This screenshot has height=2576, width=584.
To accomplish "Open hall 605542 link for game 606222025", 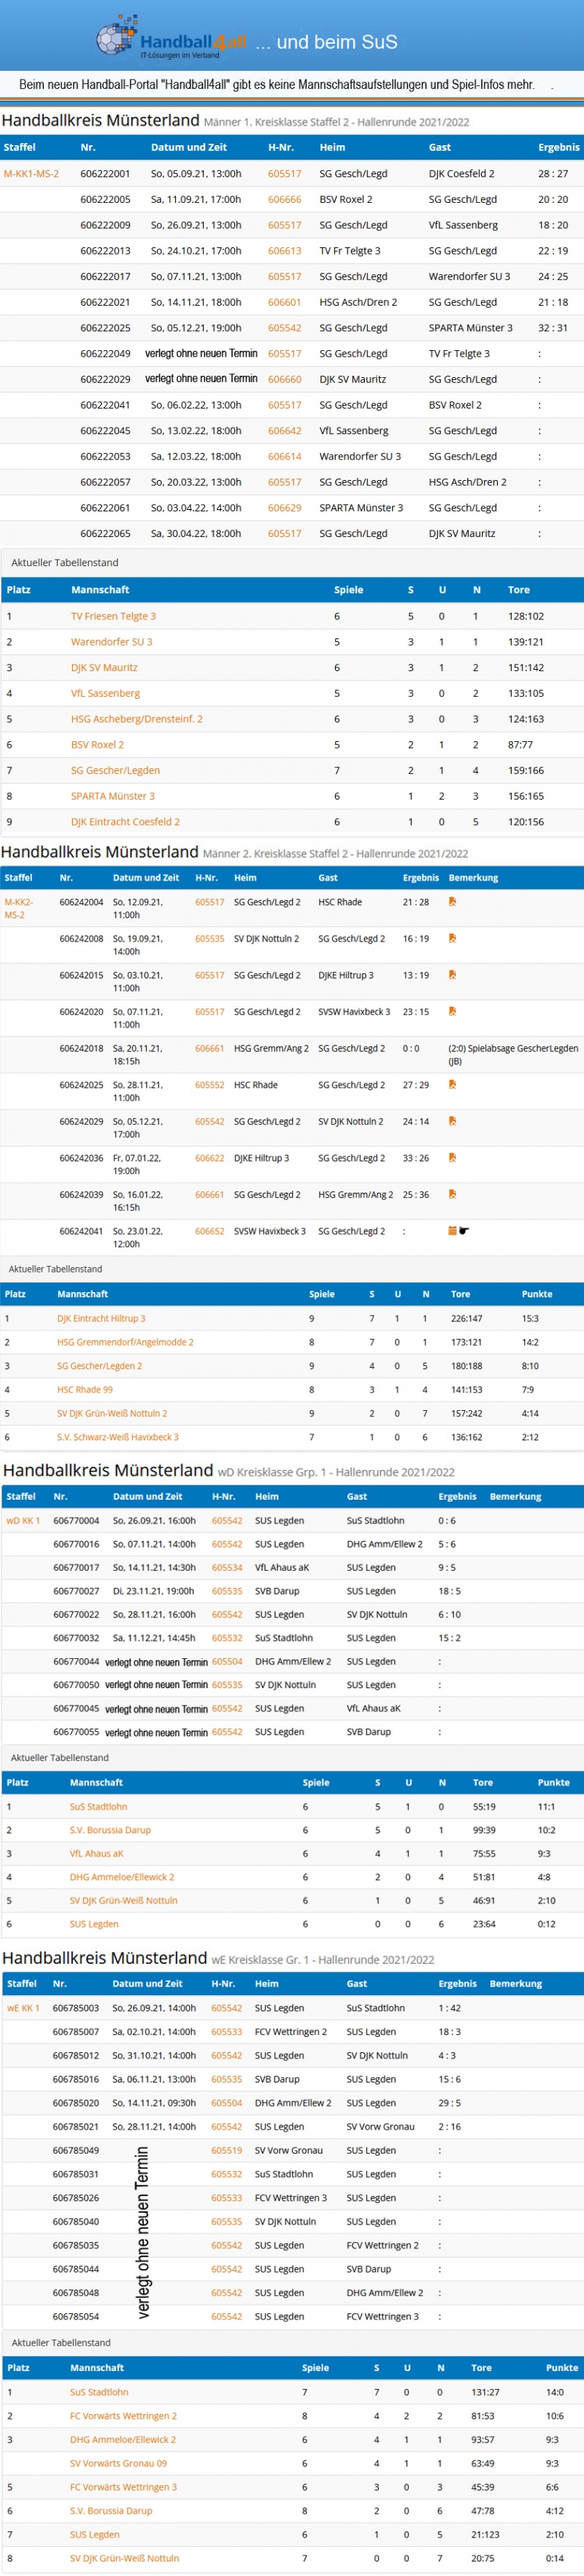I will [x=284, y=328].
